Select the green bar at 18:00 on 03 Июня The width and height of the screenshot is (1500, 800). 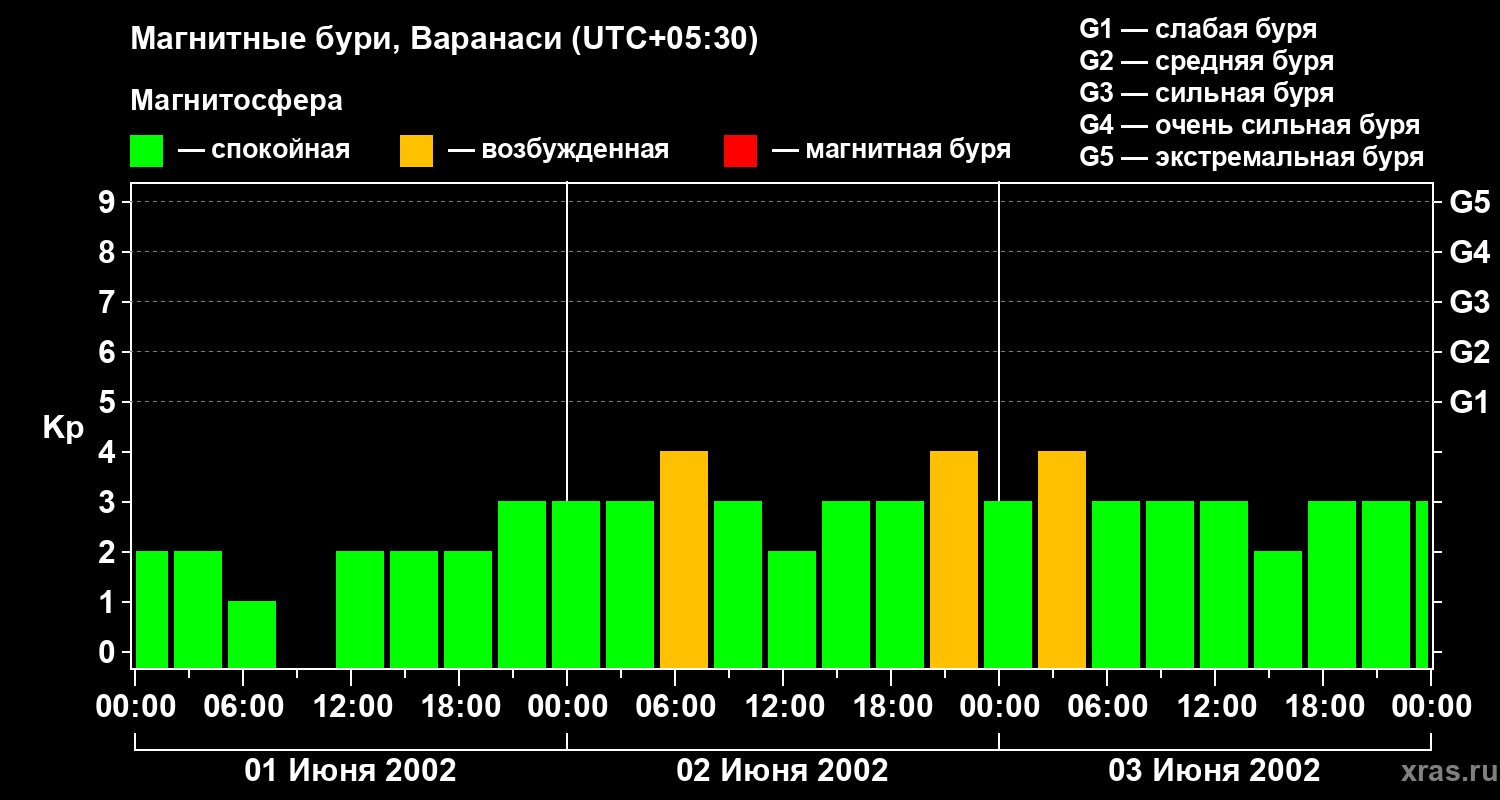coord(1332,585)
